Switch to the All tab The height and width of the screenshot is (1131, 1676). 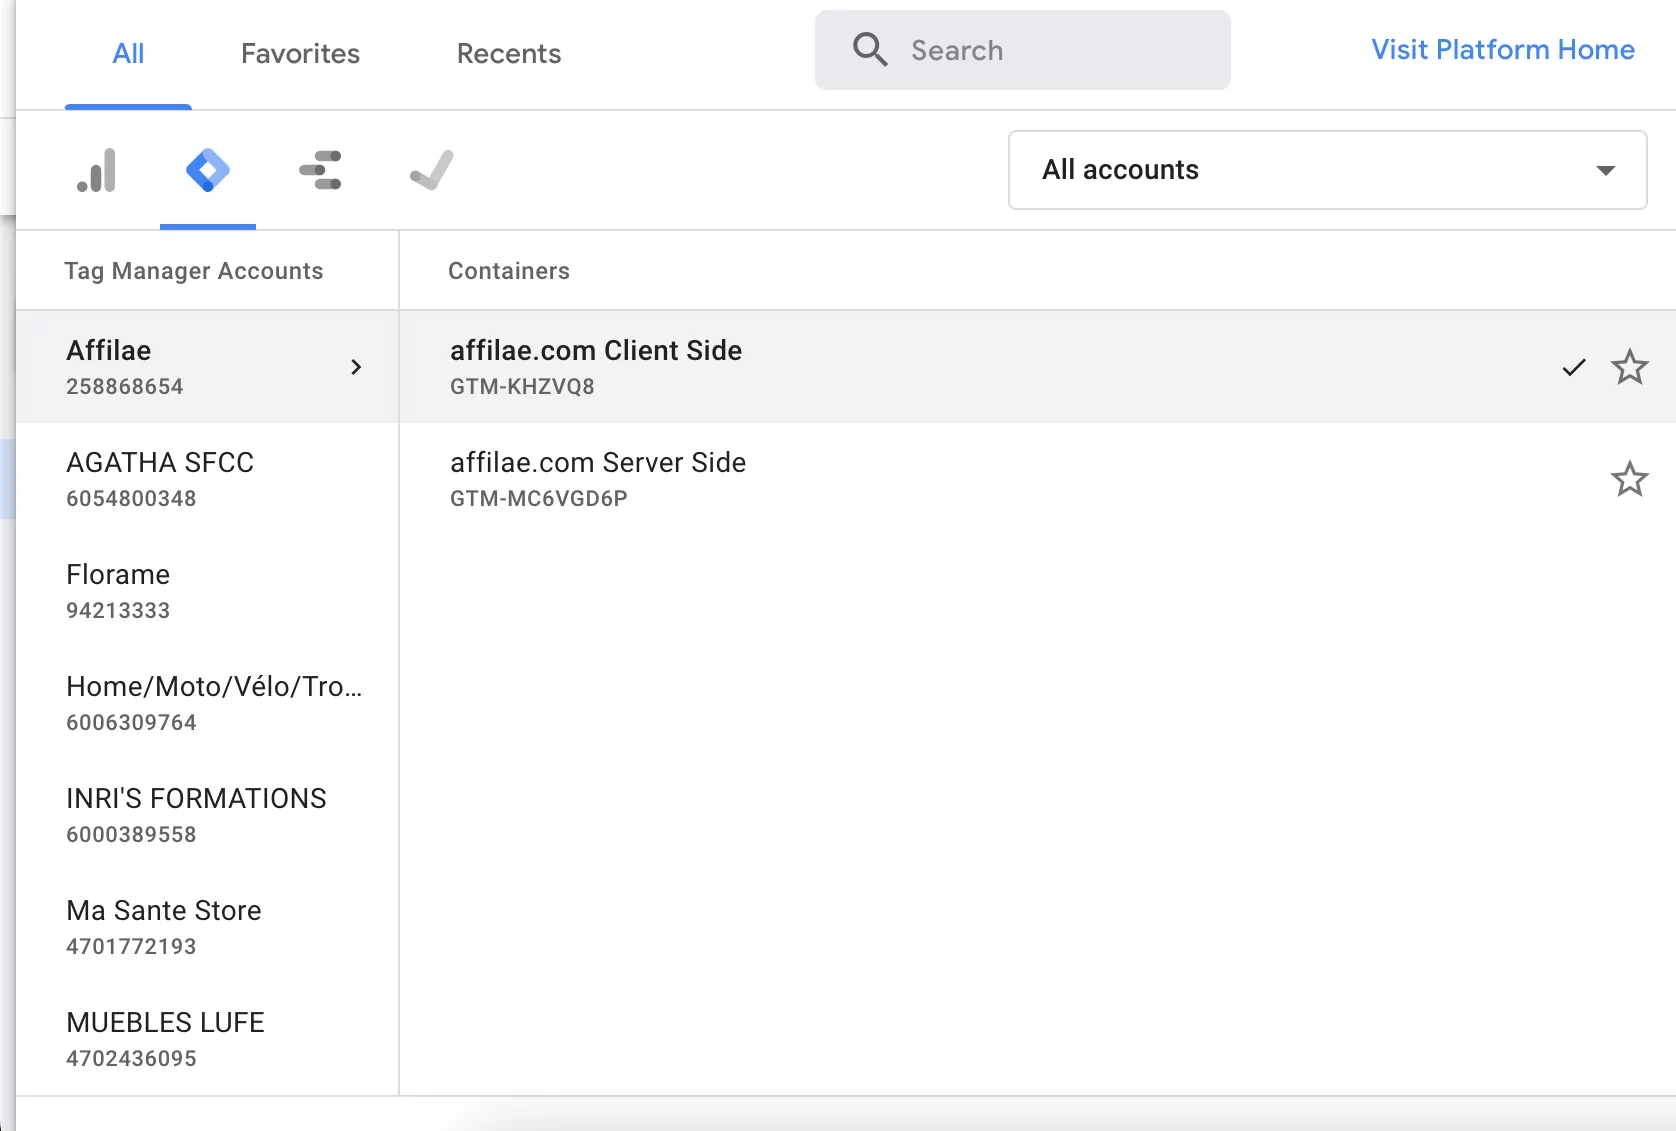pyautogui.click(x=128, y=54)
